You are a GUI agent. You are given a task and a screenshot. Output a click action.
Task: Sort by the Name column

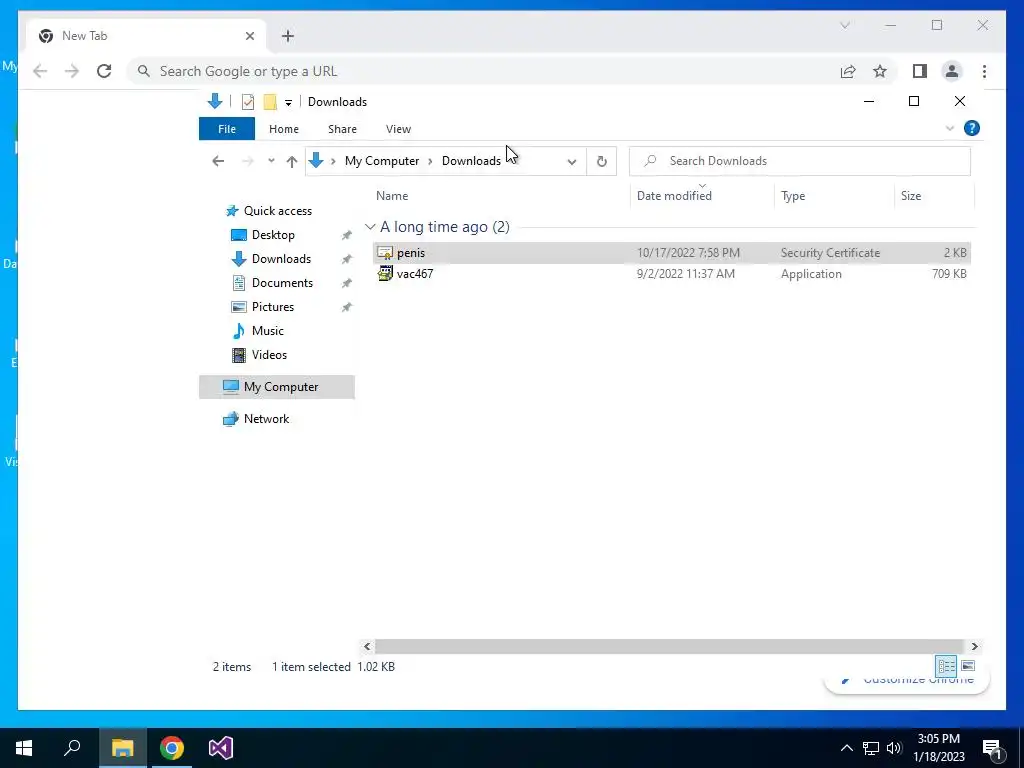tap(392, 196)
